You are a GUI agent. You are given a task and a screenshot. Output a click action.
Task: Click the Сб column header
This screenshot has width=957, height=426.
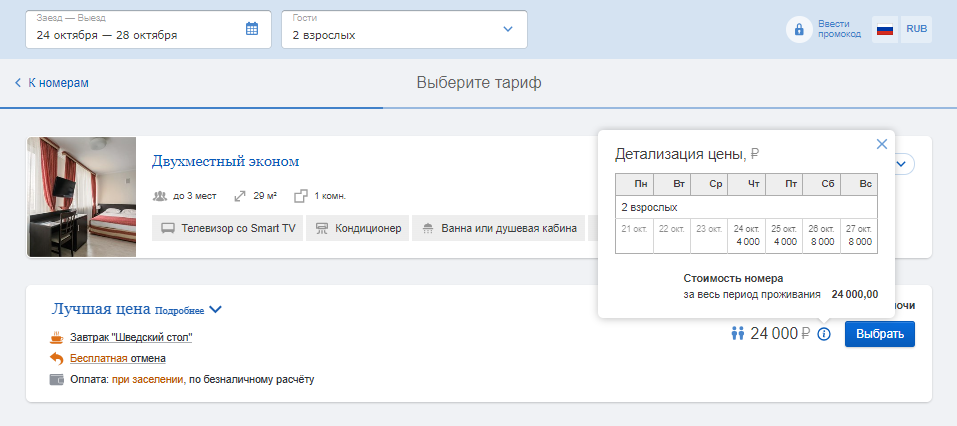tap(822, 184)
